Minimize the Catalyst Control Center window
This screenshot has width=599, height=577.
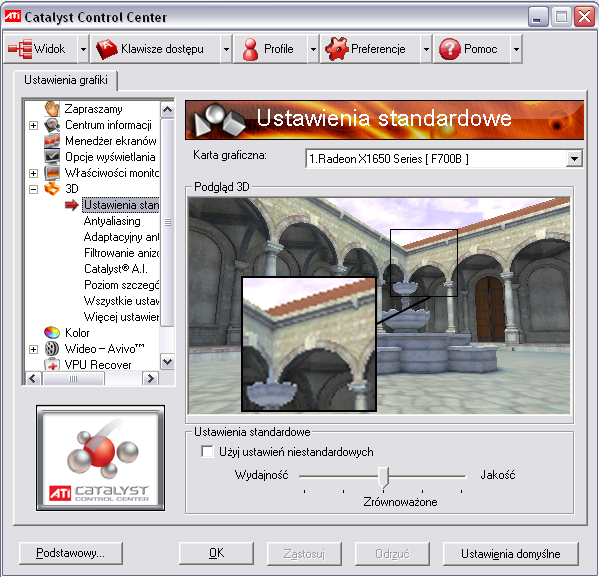coord(537,17)
